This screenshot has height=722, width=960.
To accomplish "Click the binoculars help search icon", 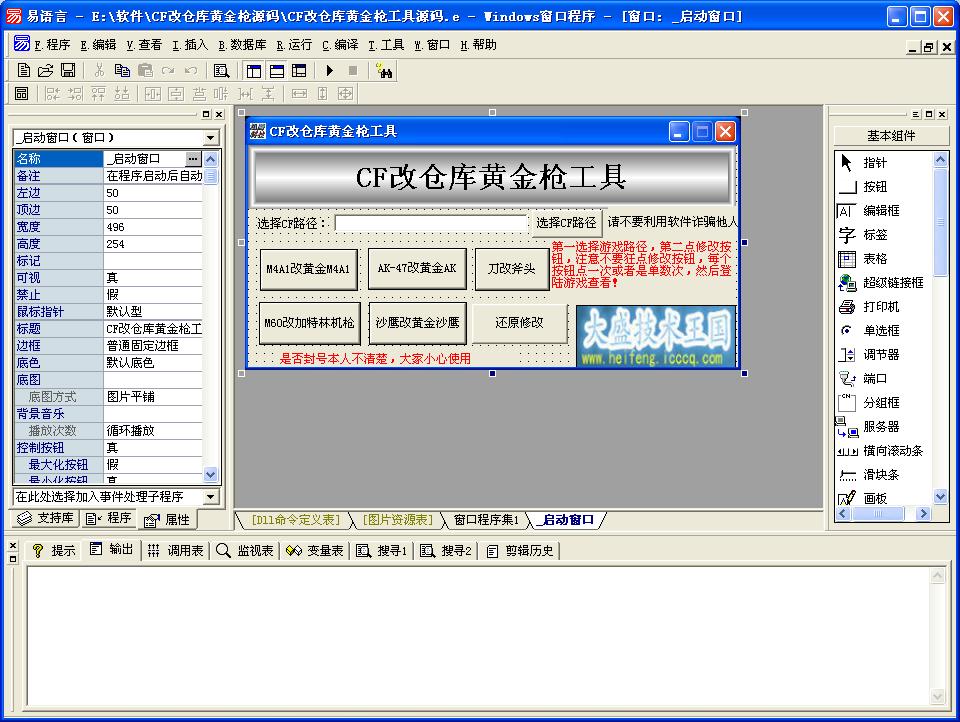I will [384, 71].
